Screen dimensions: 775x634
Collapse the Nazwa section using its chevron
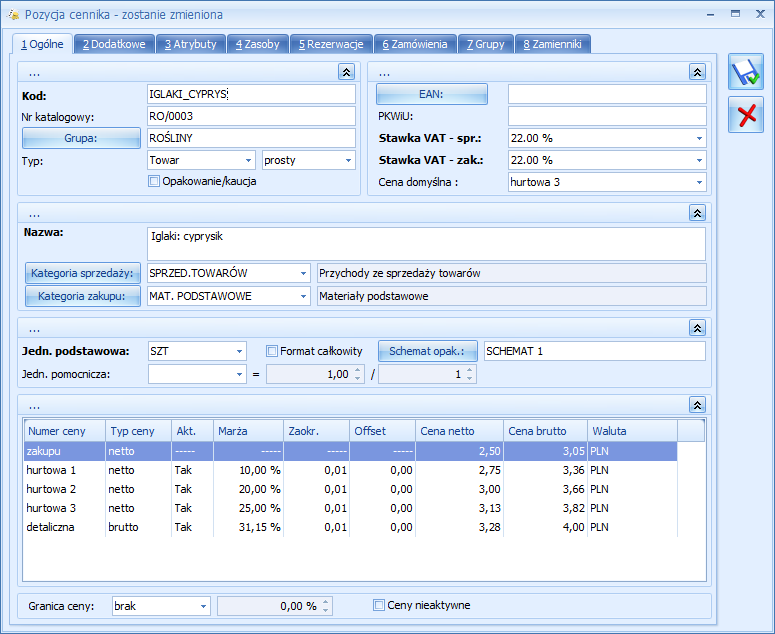click(697, 213)
